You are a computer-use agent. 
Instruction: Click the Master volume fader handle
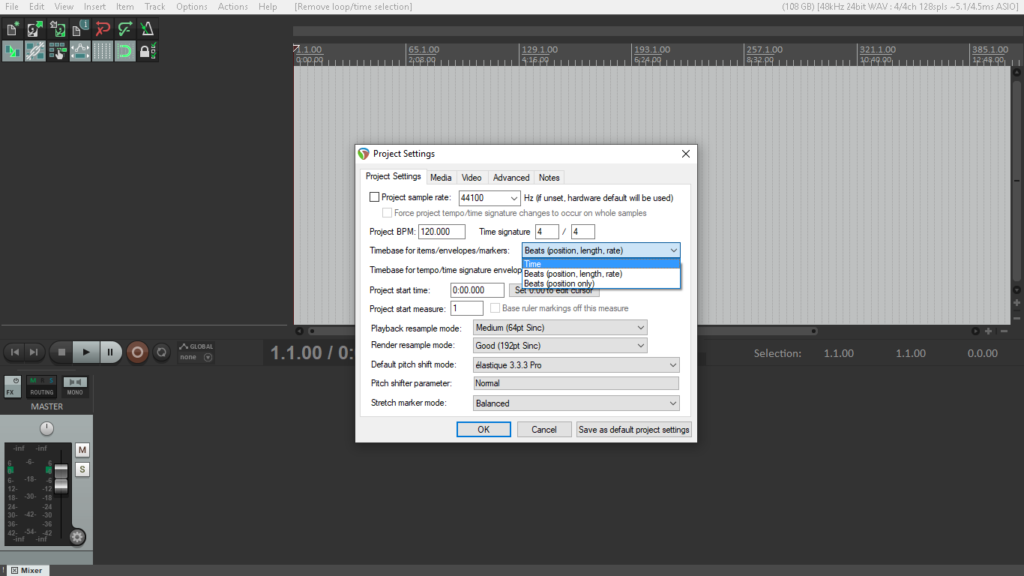(x=61, y=478)
